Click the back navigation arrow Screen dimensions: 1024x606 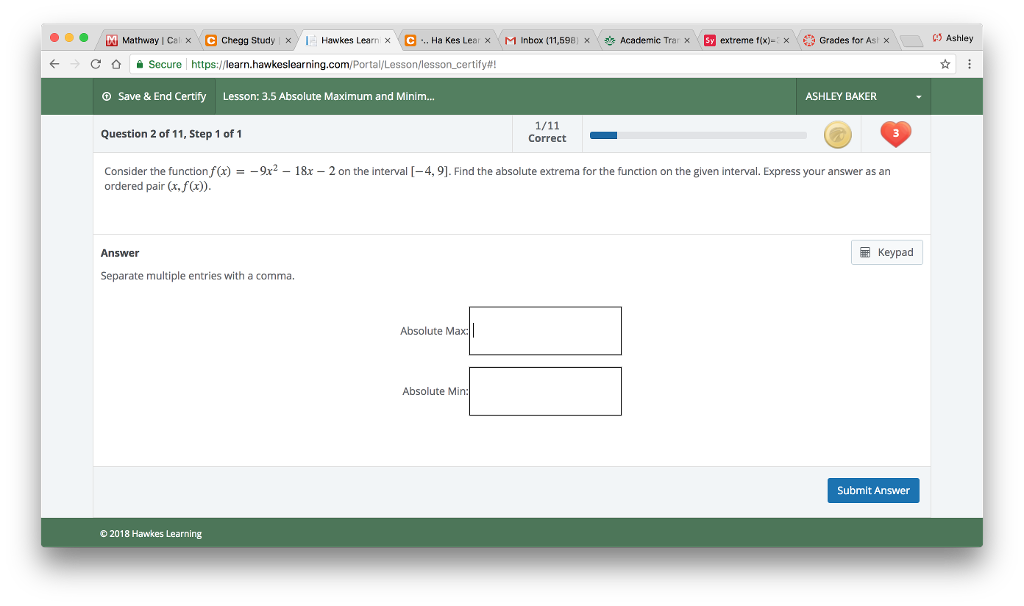point(54,62)
